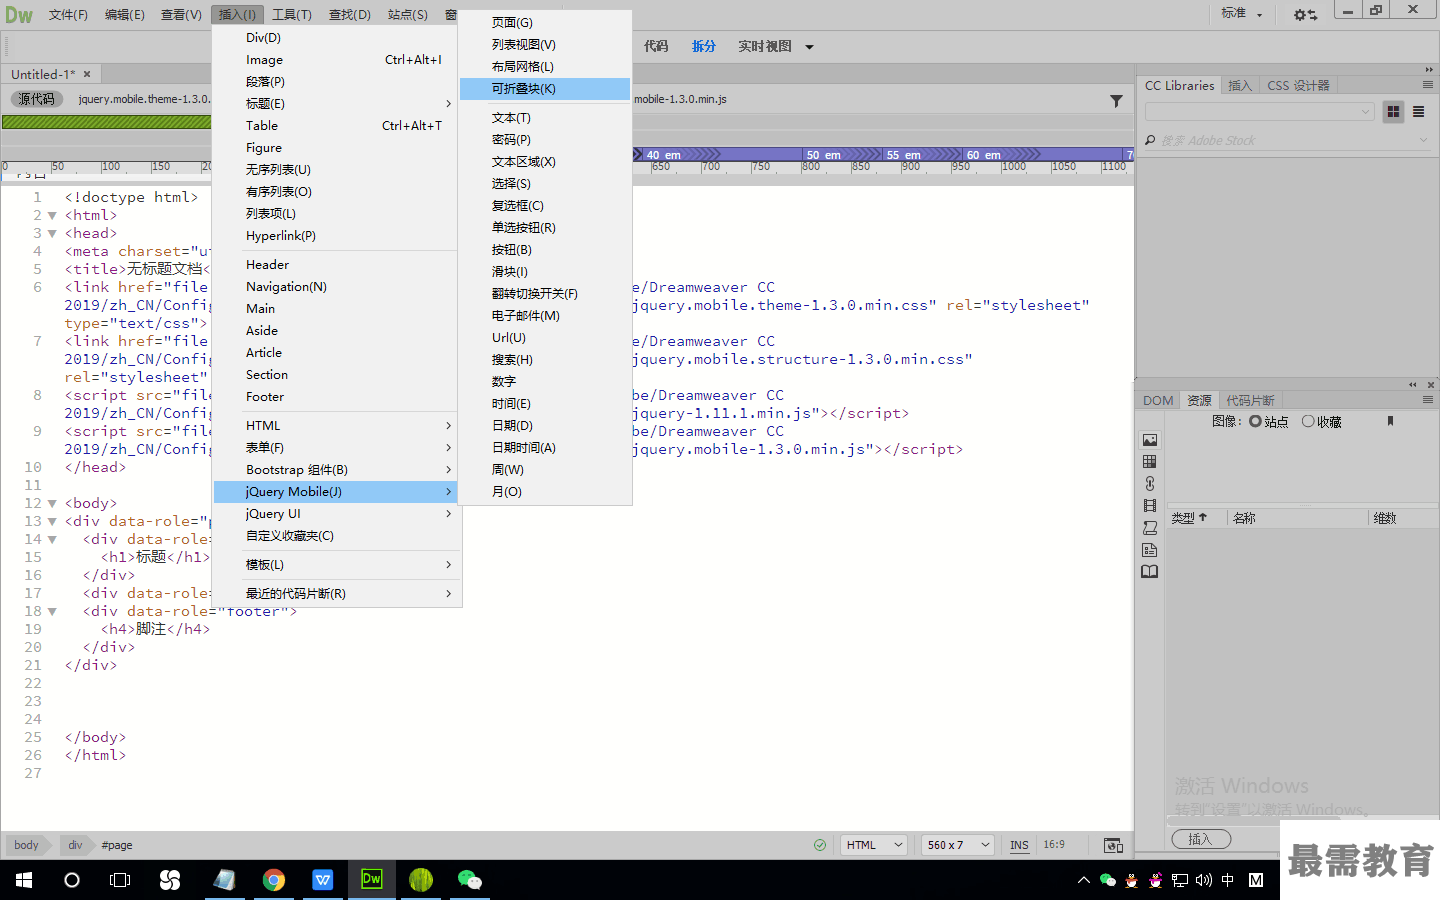Image resolution: width=1440 pixels, height=900 pixels.
Task: Switch CC Libraries to grid view
Action: [1393, 112]
